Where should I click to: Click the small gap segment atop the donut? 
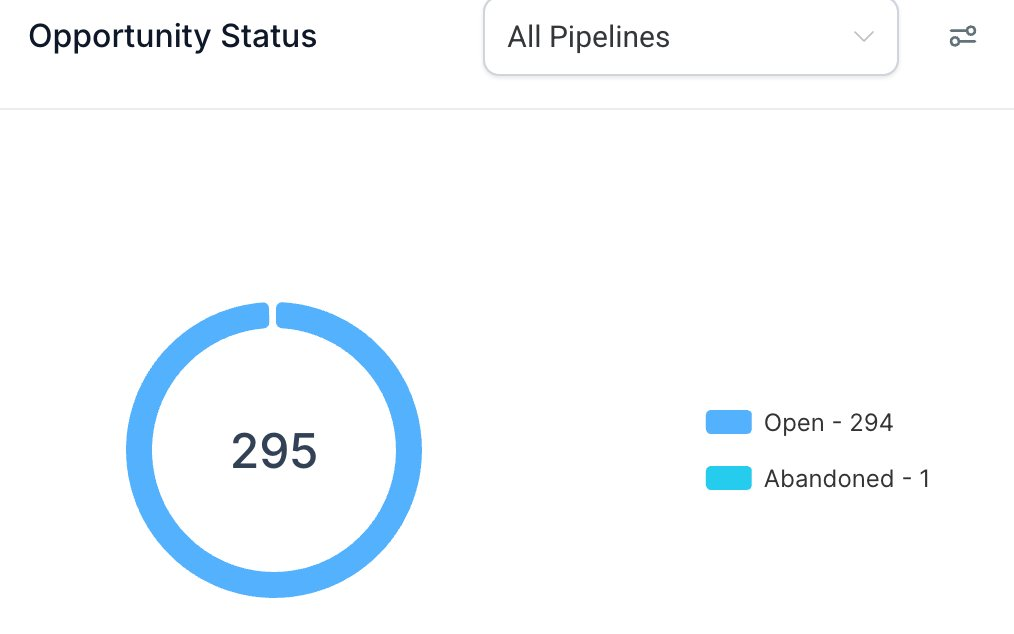pyautogui.click(x=273, y=314)
